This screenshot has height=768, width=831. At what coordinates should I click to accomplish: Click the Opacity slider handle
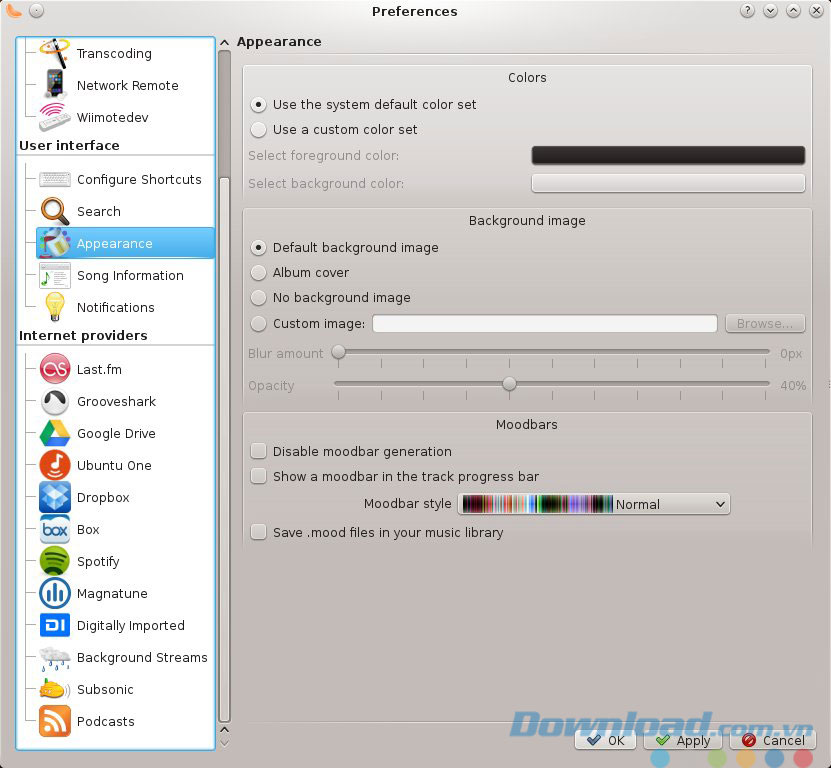(510, 384)
